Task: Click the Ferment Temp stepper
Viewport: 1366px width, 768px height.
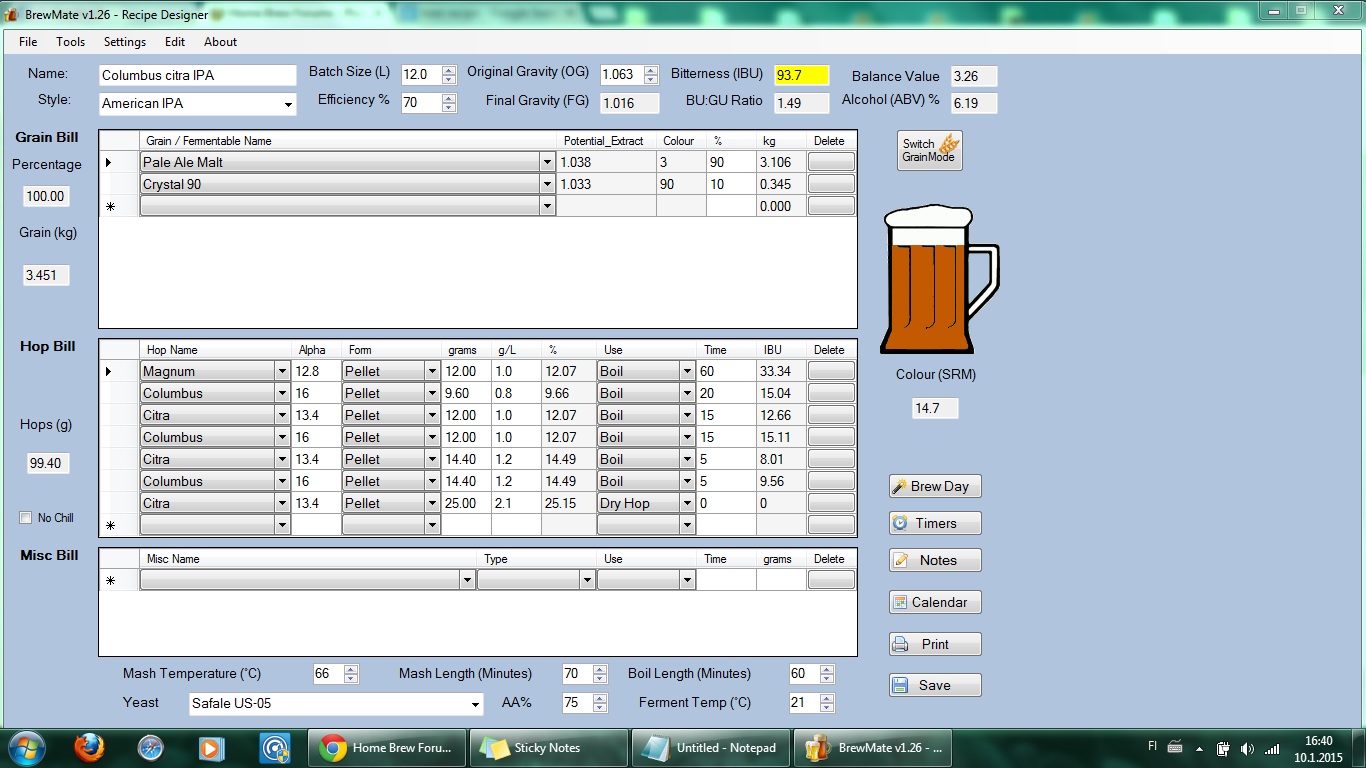Action: (826, 704)
